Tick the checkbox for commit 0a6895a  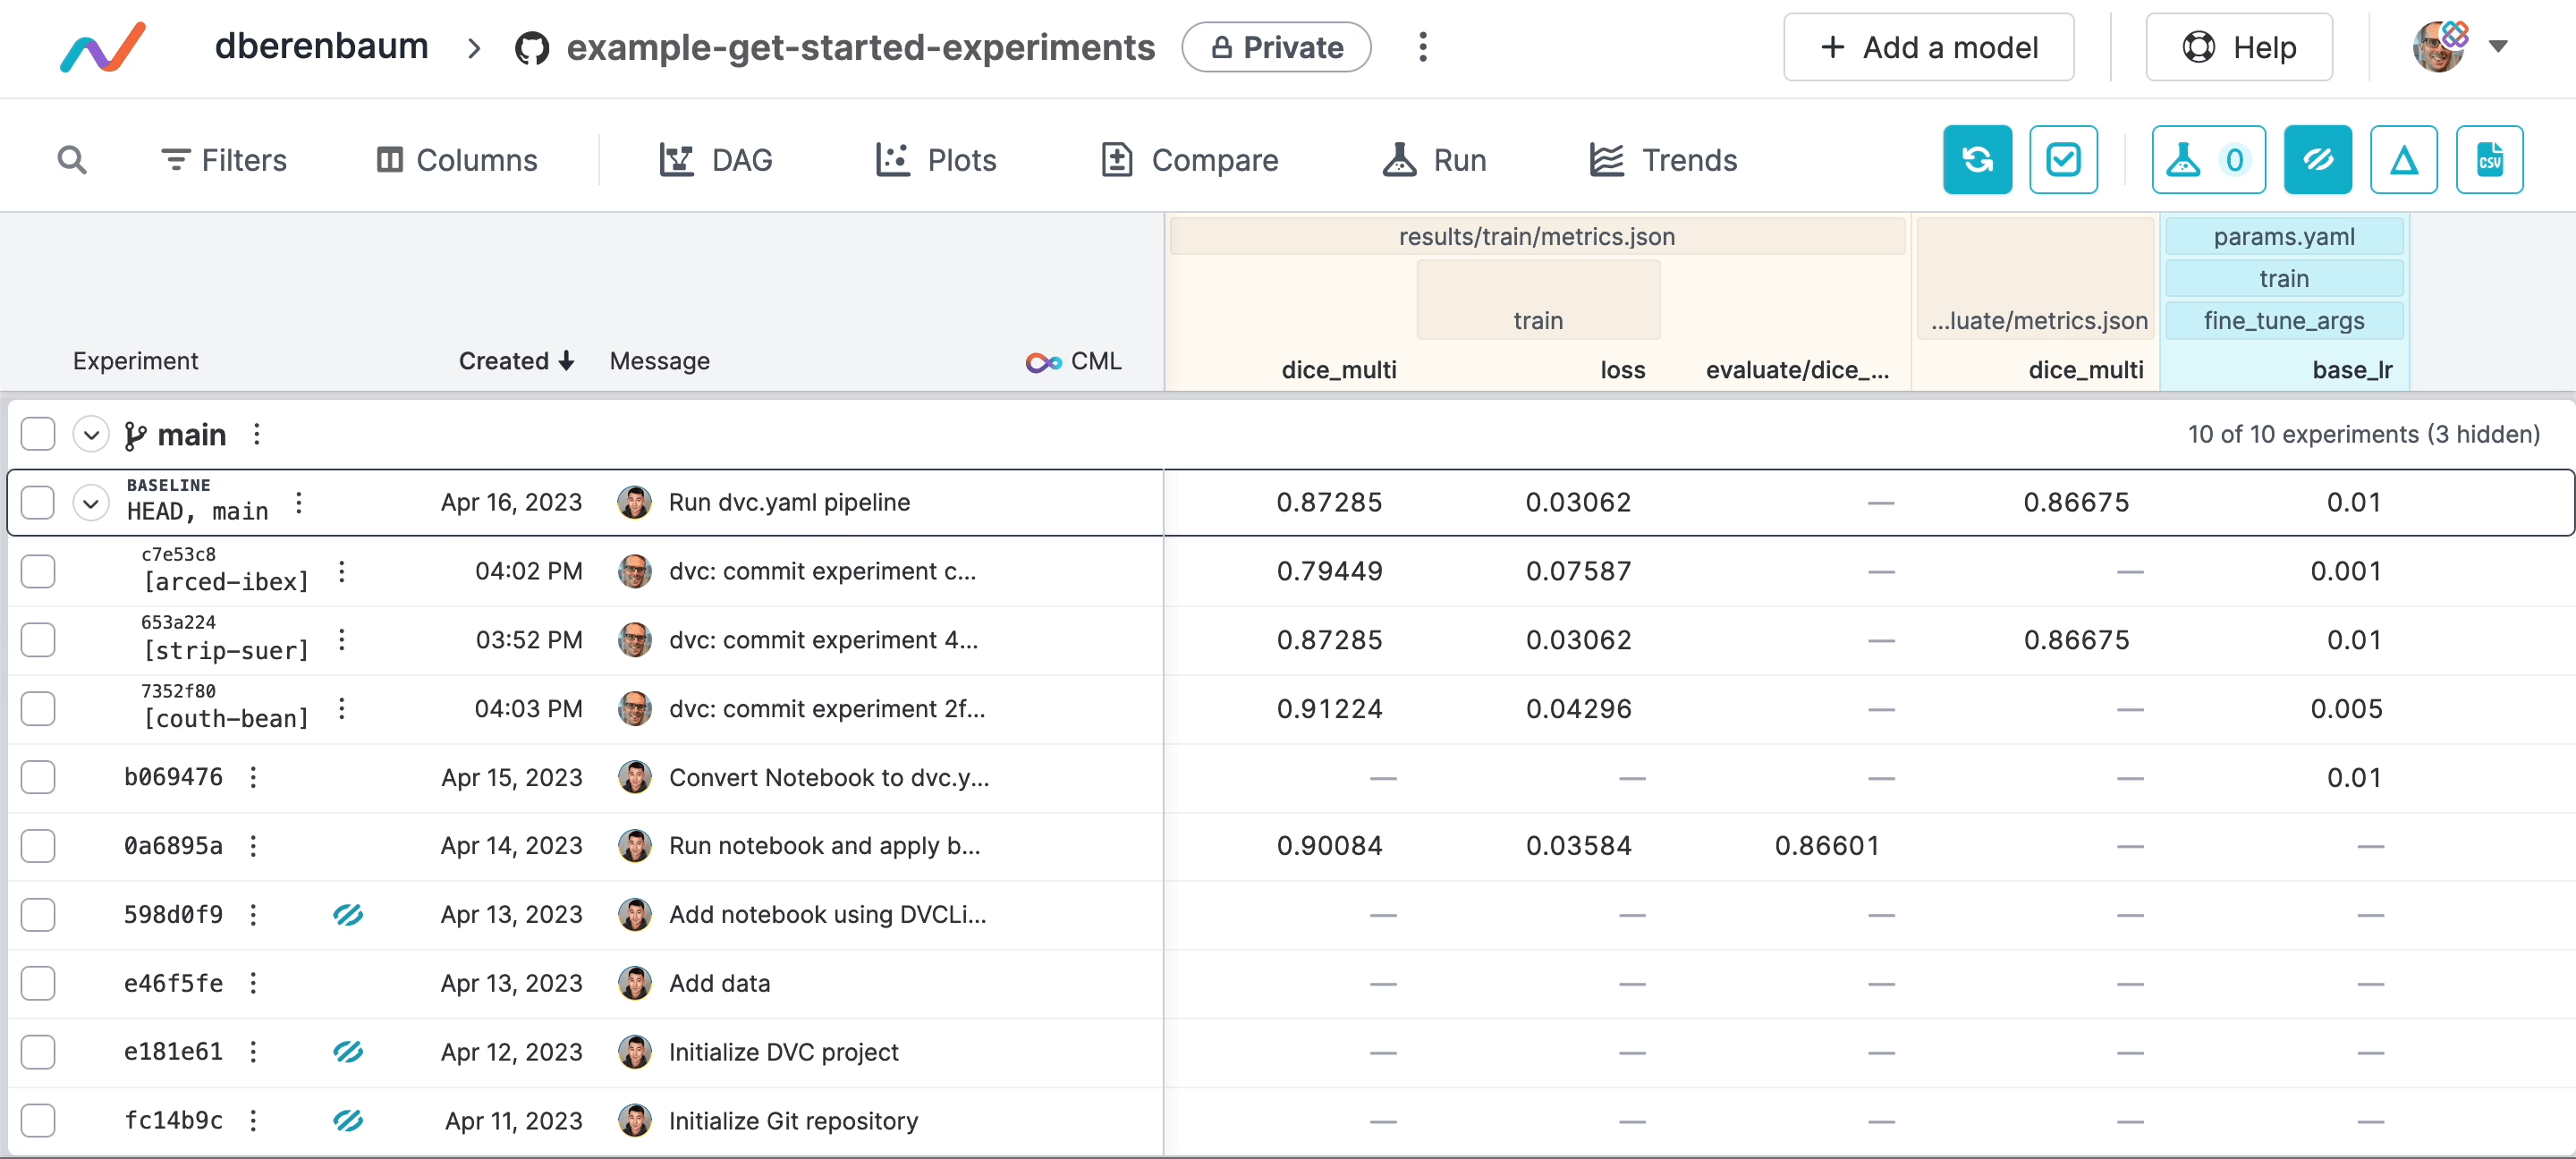tap(38, 845)
